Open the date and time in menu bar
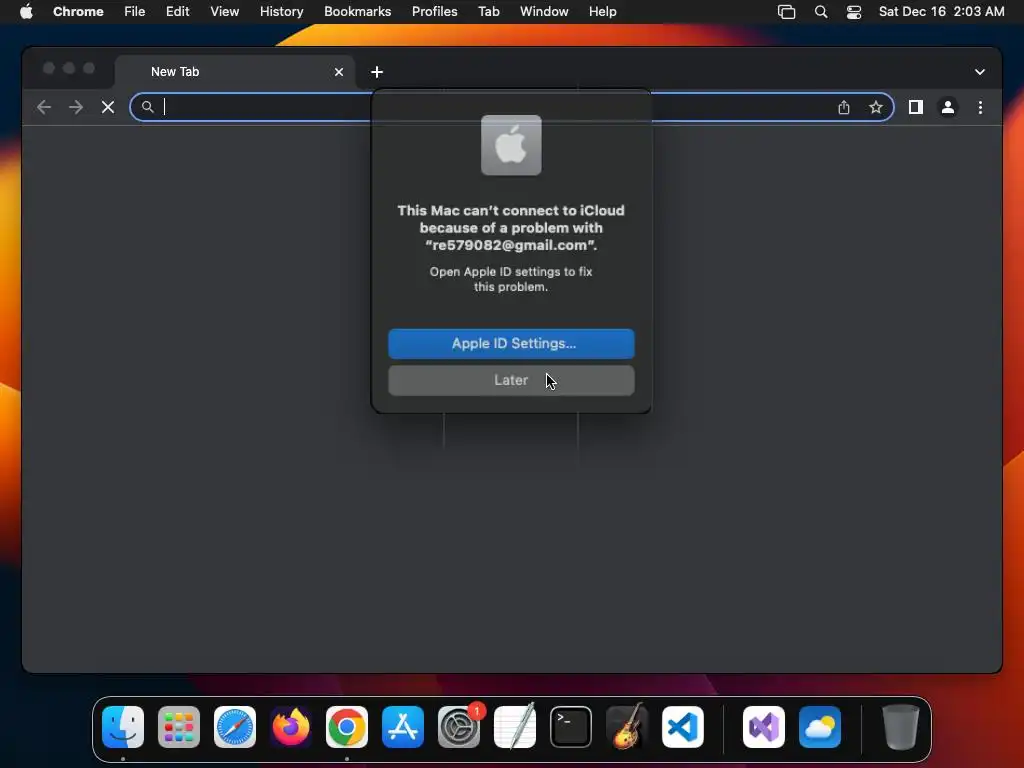The width and height of the screenshot is (1024, 768). pos(941,12)
